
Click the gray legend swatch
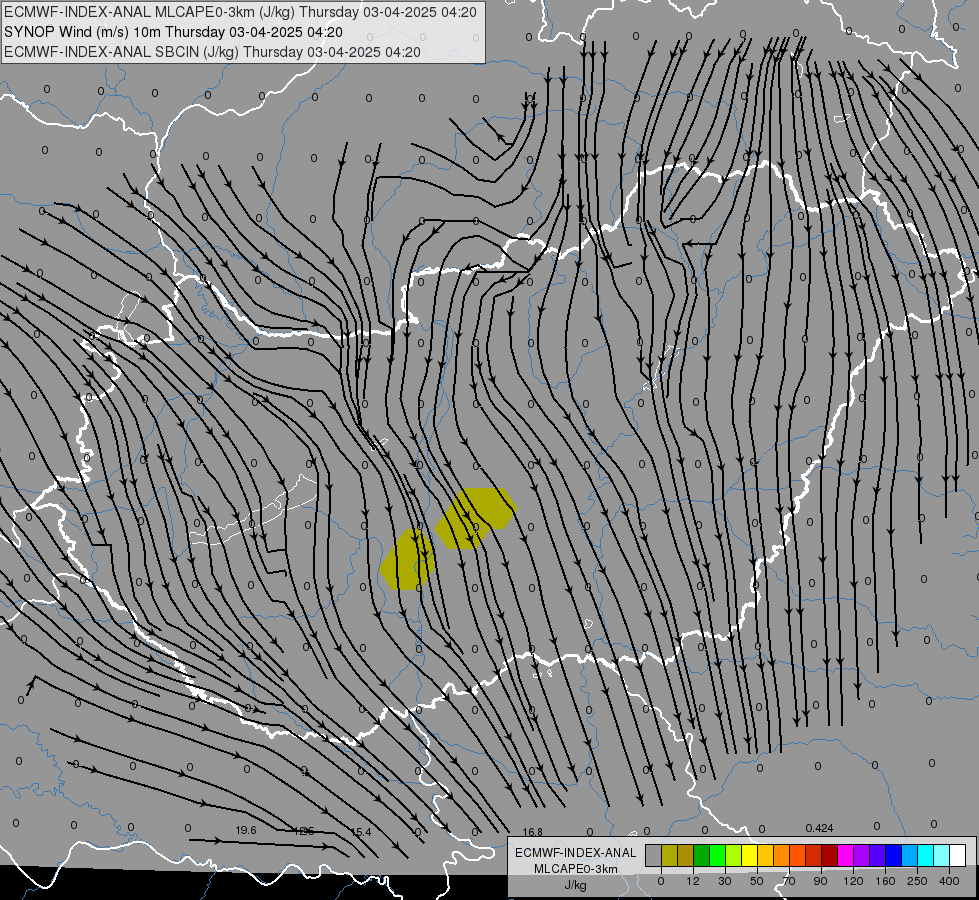pos(654,855)
